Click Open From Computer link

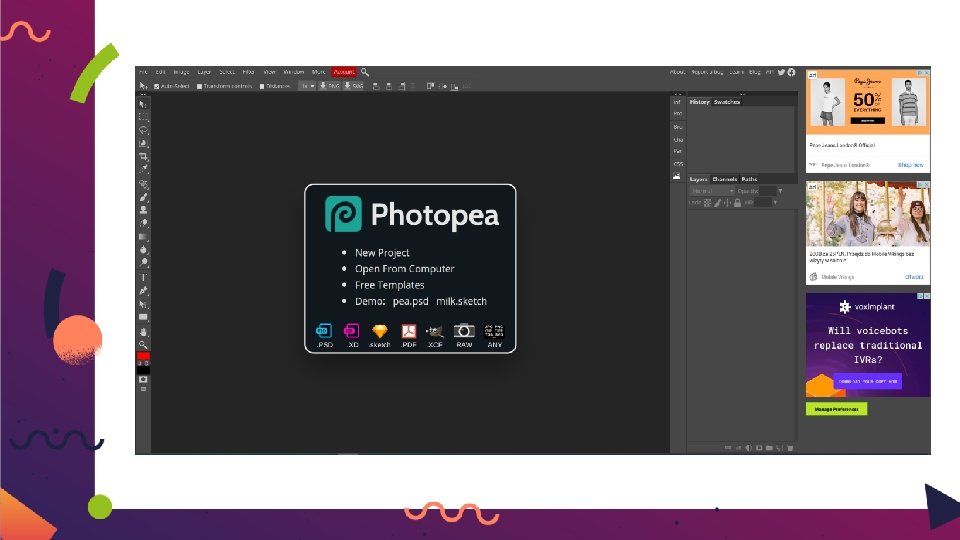[405, 269]
